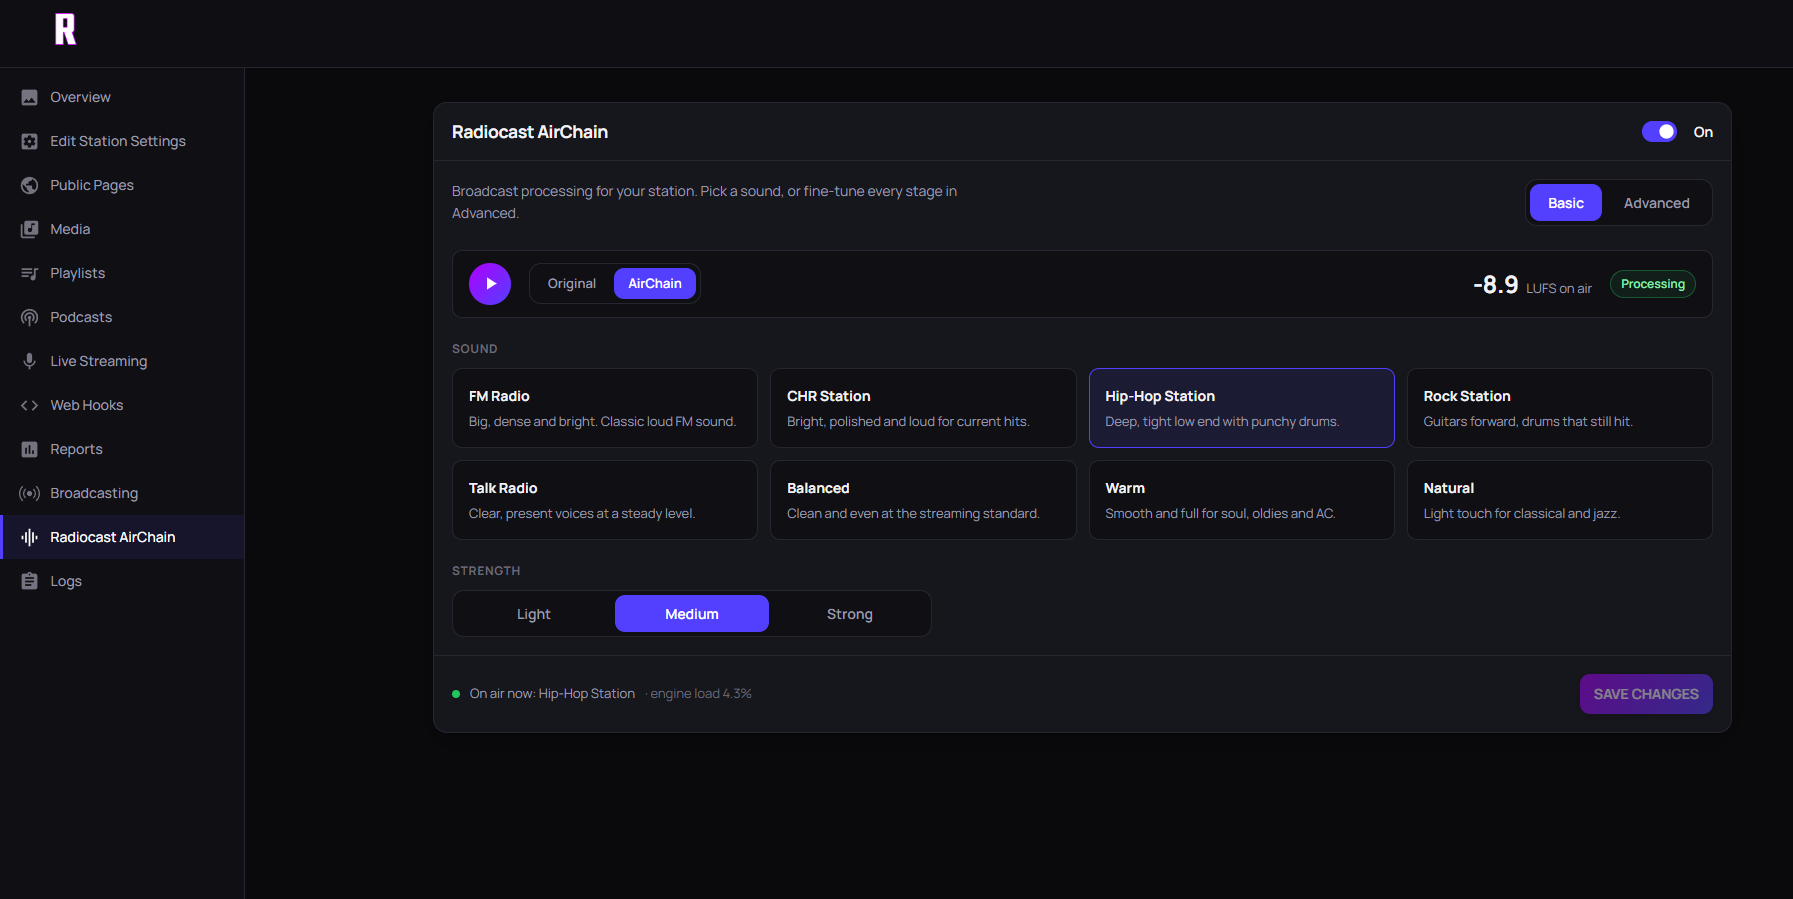Select the CHR Station sound preset

pos(923,408)
